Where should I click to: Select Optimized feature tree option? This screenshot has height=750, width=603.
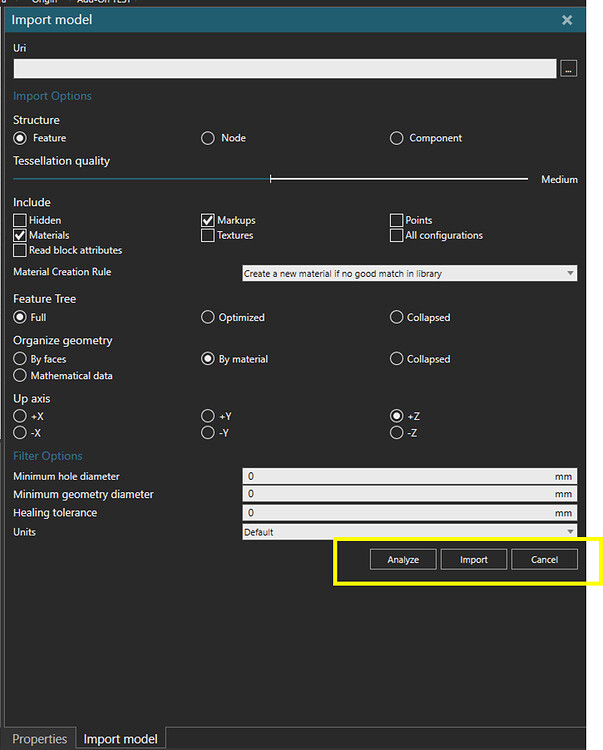208,317
